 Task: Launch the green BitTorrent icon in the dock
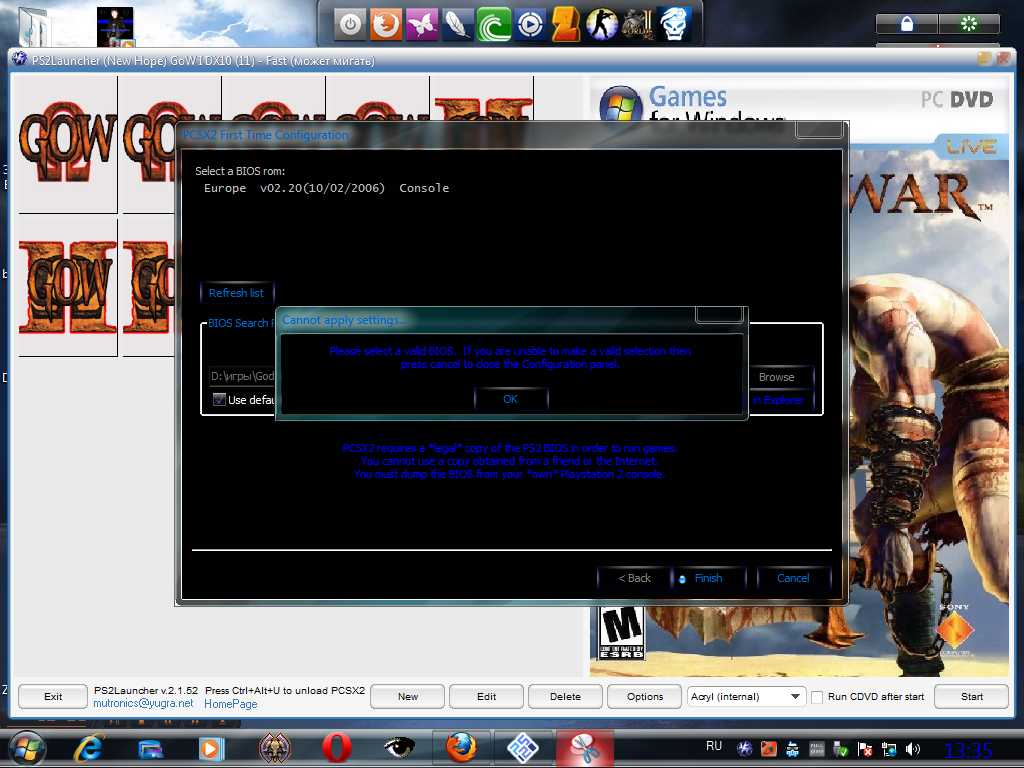[x=493, y=25]
